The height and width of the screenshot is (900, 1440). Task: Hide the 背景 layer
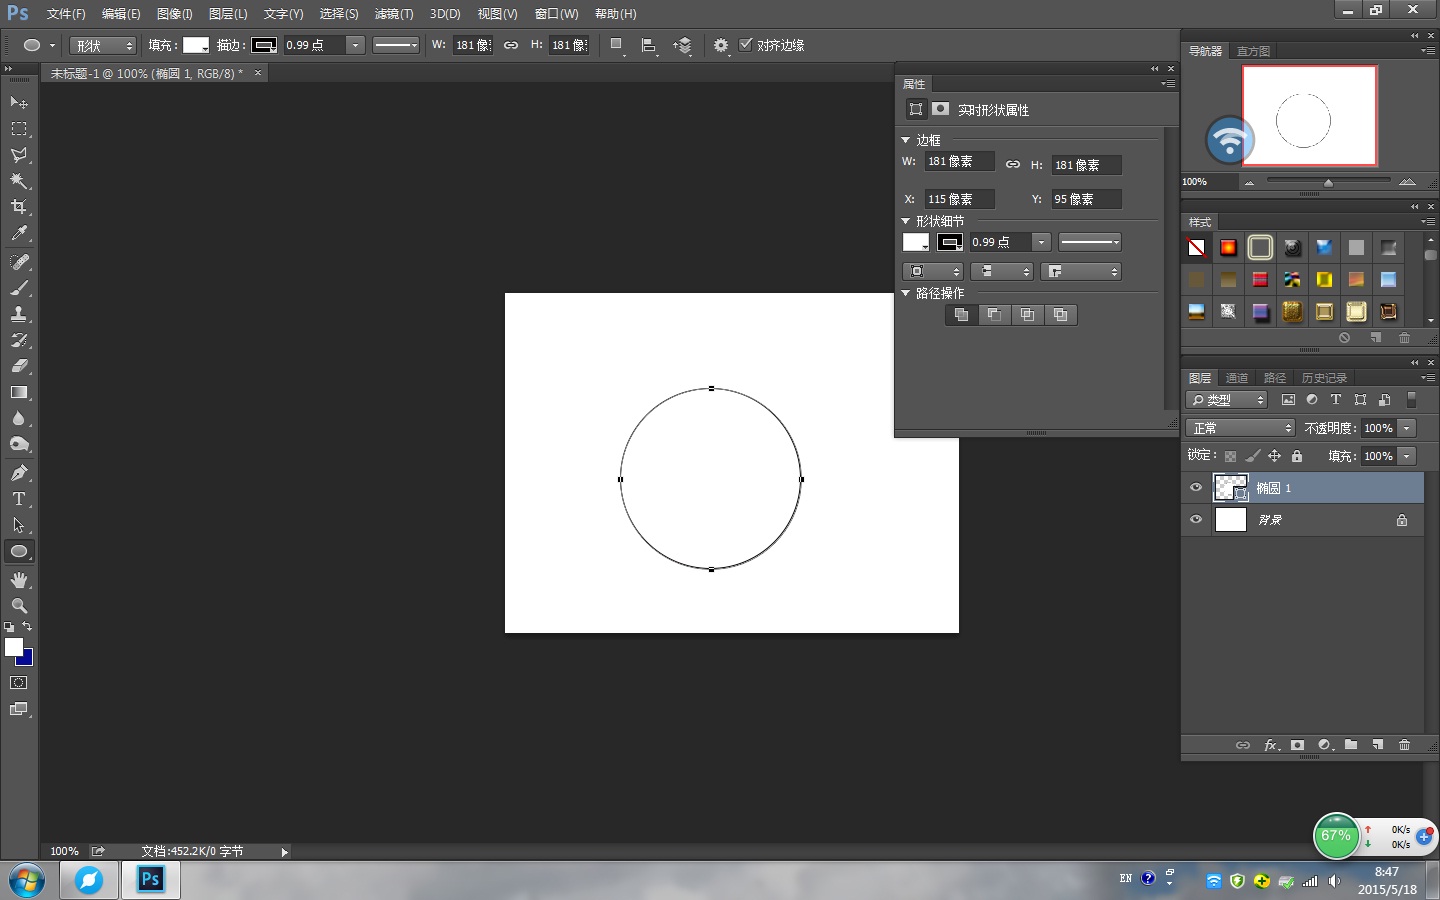click(1196, 519)
